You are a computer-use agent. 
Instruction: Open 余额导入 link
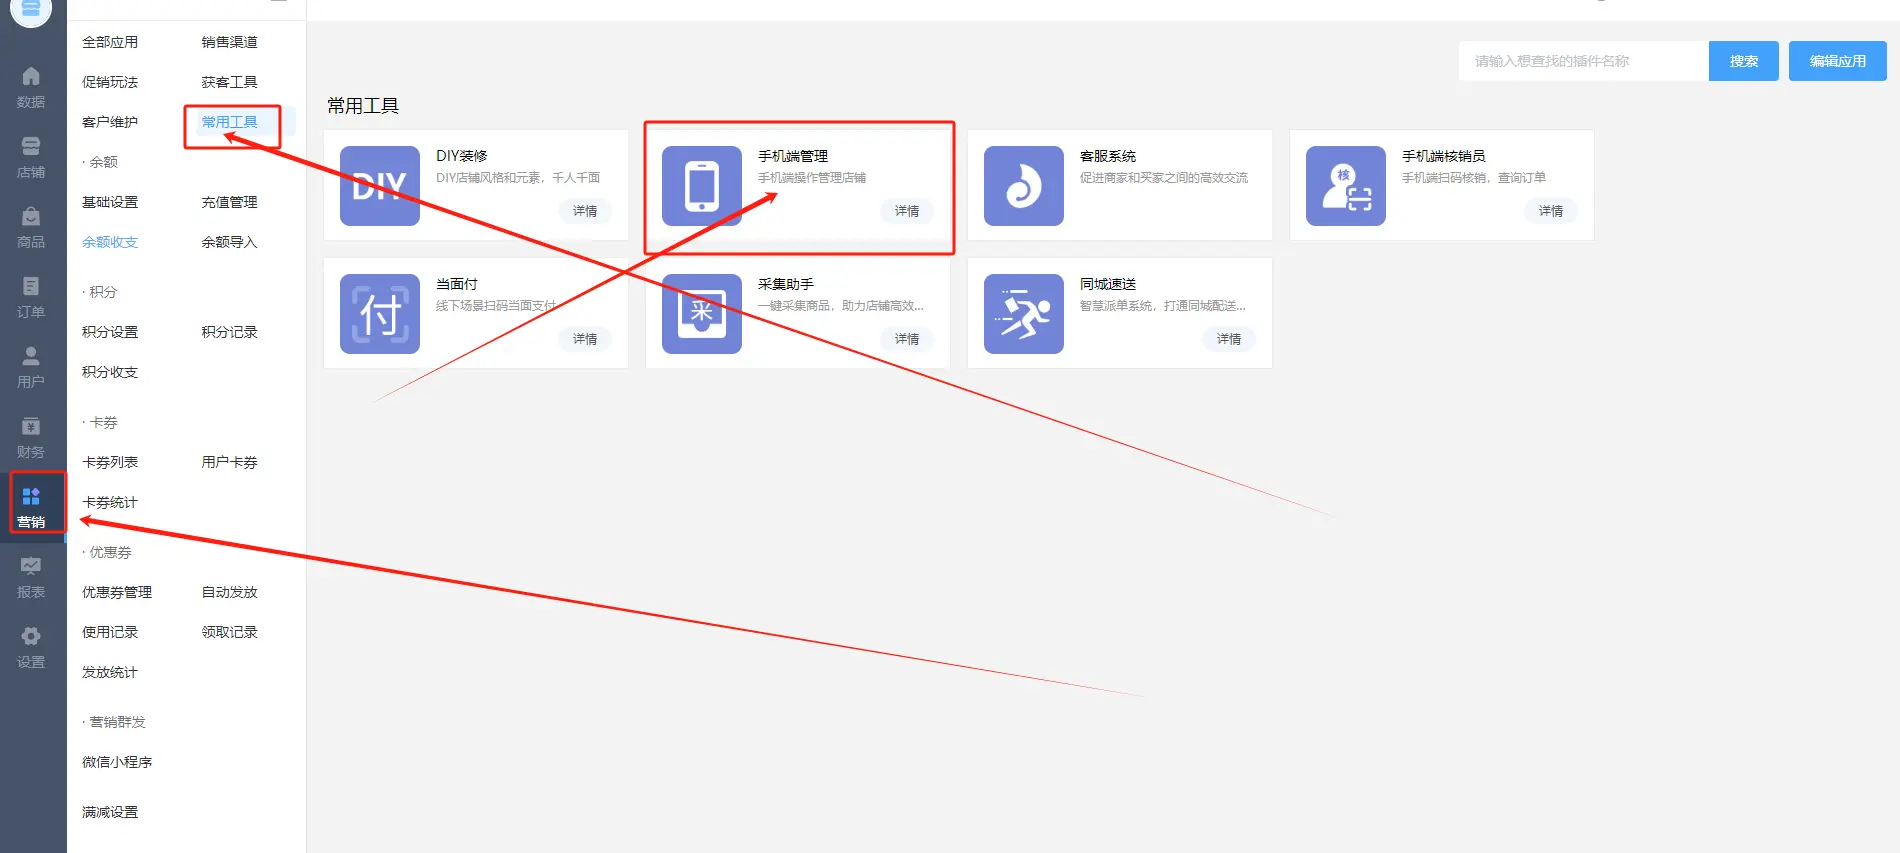coord(229,242)
